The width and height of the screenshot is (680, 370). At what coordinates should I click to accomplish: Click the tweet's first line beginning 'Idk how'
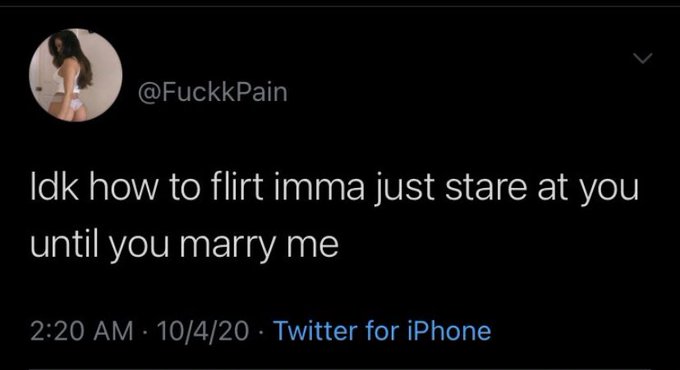pyautogui.click(x=334, y=188)
